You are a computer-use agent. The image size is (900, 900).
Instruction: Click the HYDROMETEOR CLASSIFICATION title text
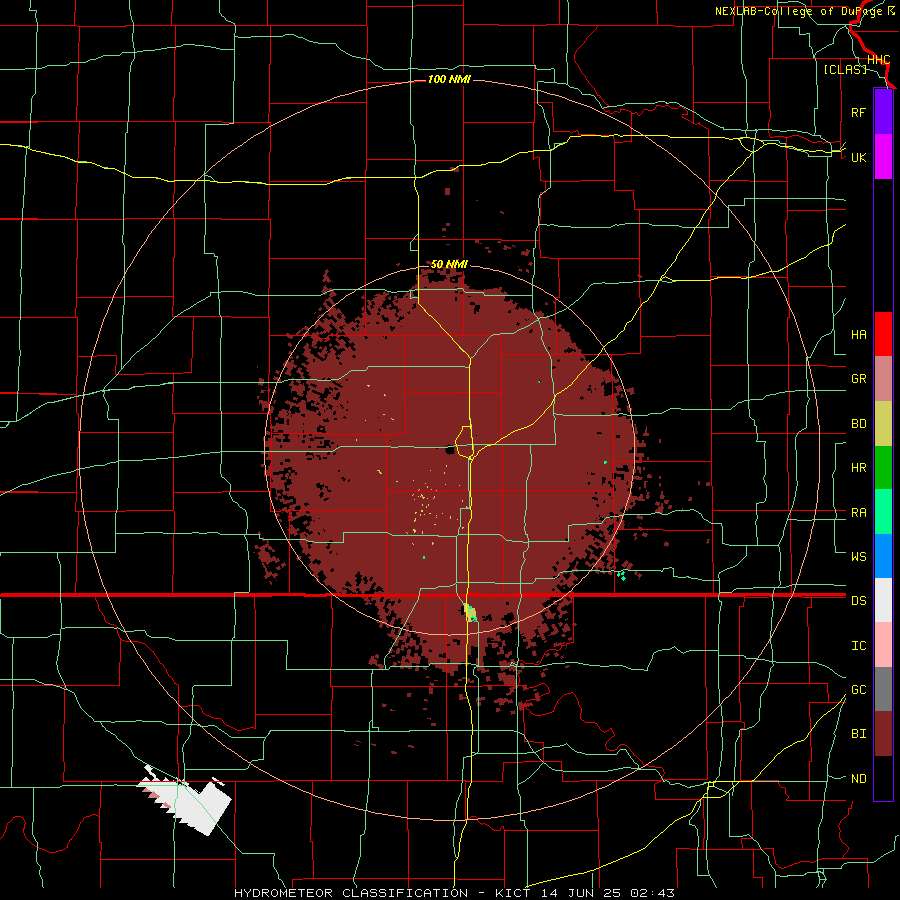pos(351,893)
